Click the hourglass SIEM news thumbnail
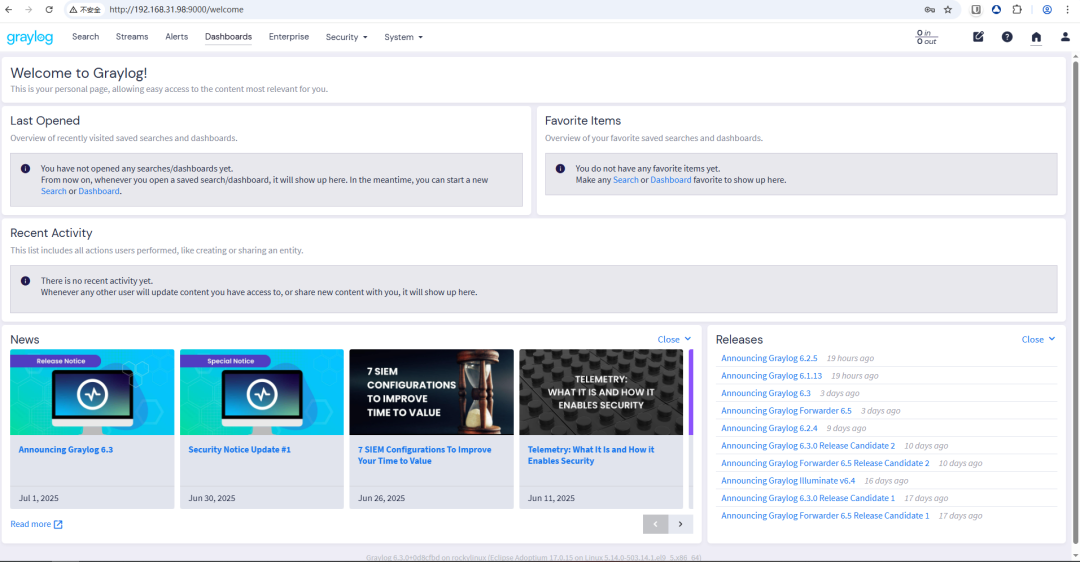The image size is (1080, 562). pyautogui.click(x=431, y=392)
